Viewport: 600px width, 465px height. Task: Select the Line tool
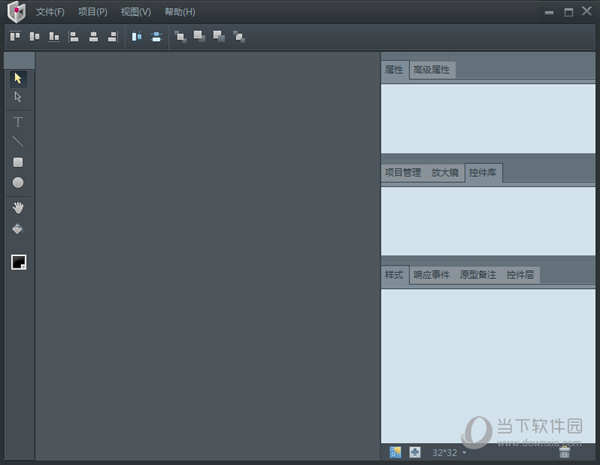pyautogui.click(x=18, y=142)
